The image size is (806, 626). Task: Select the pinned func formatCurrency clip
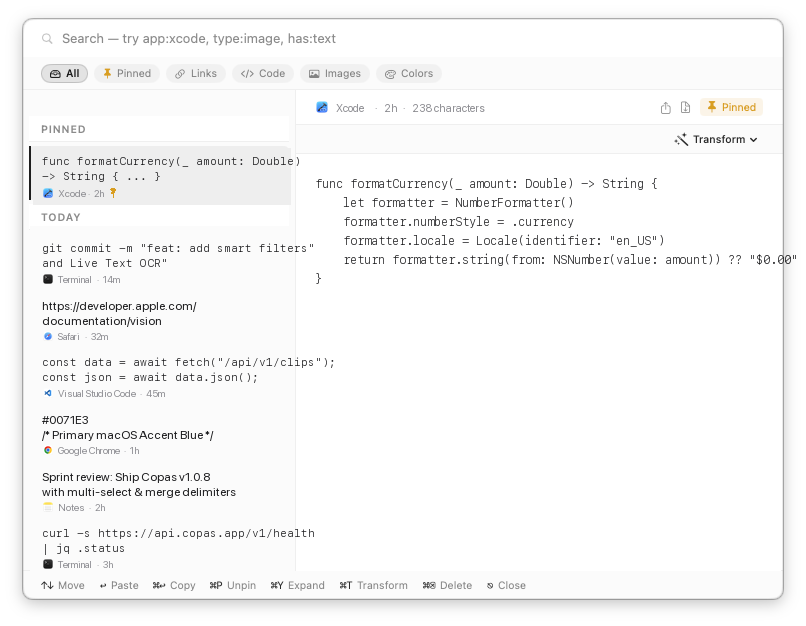161,176
